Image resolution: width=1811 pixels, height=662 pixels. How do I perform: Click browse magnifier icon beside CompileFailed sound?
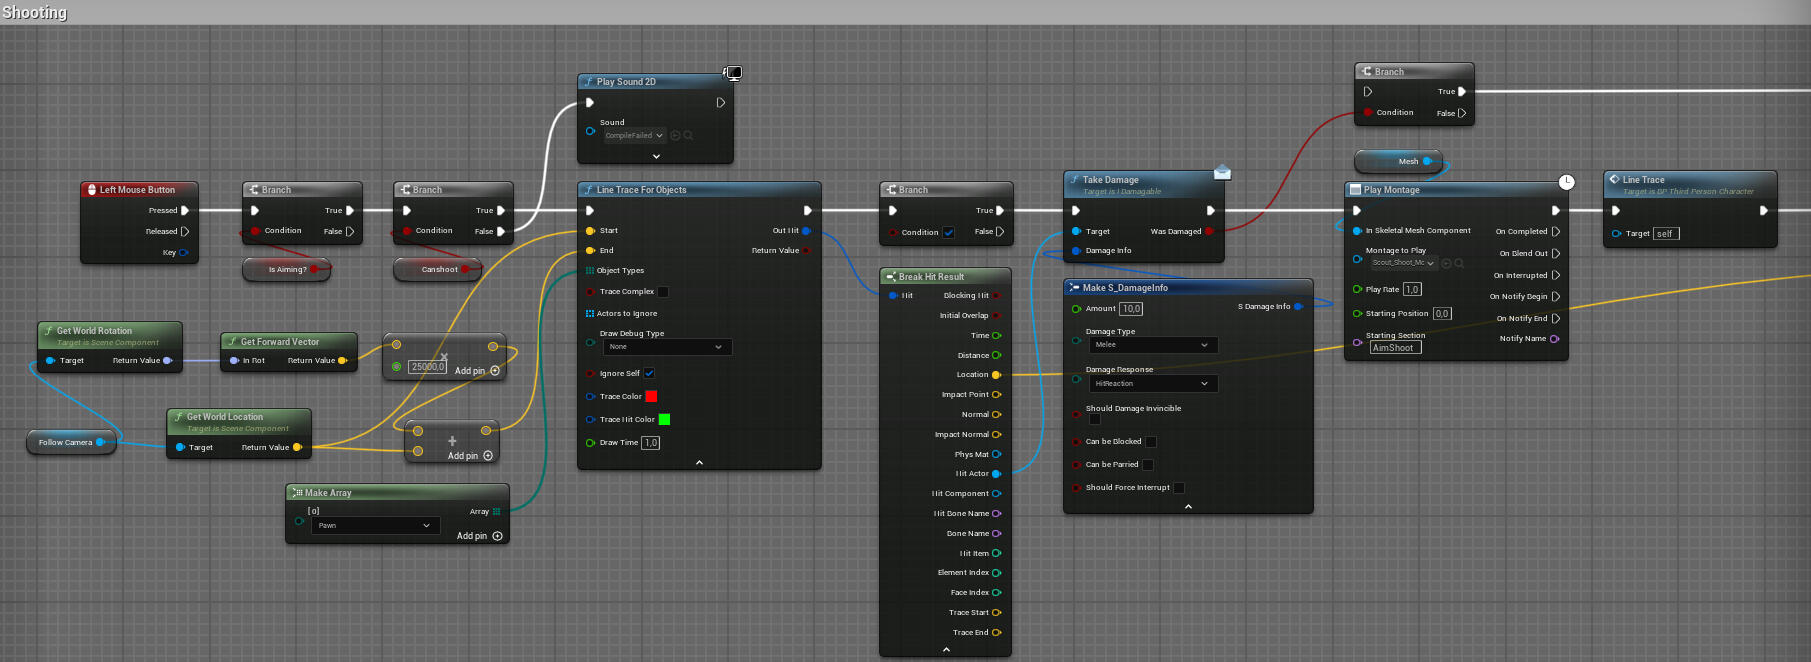(688, 136)
